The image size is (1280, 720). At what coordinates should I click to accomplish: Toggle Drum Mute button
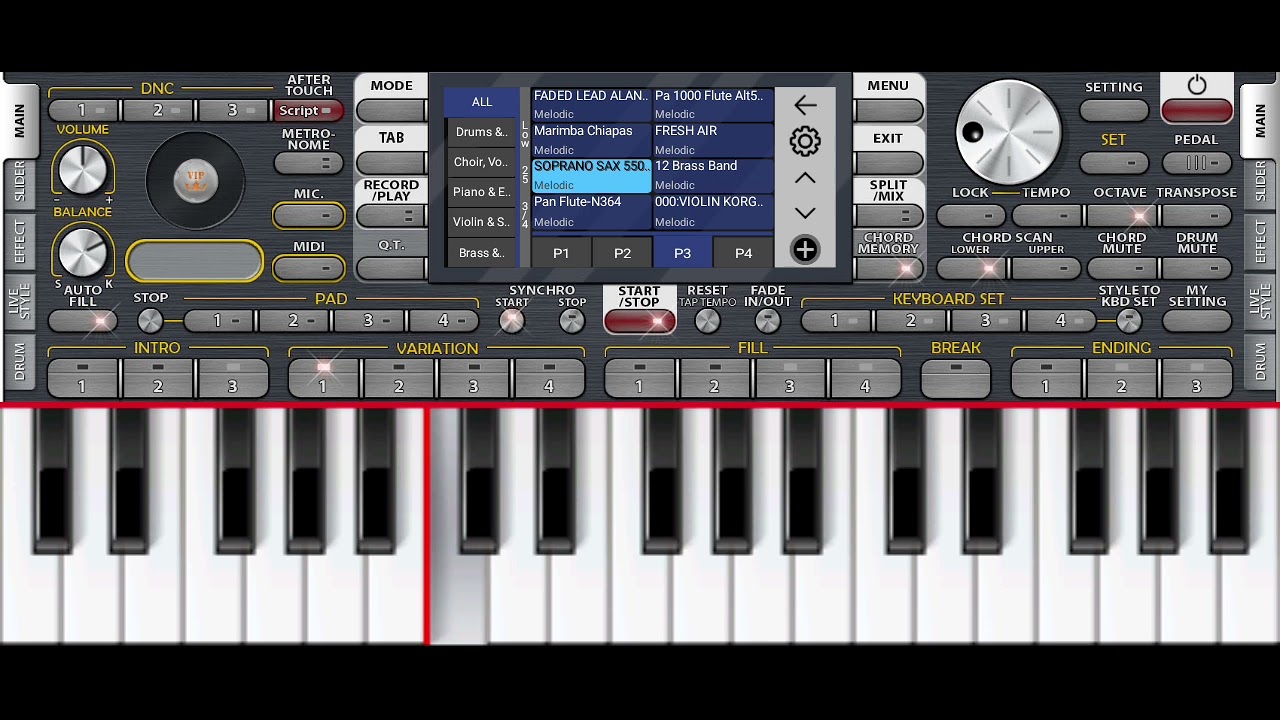tap(1197, 268)
